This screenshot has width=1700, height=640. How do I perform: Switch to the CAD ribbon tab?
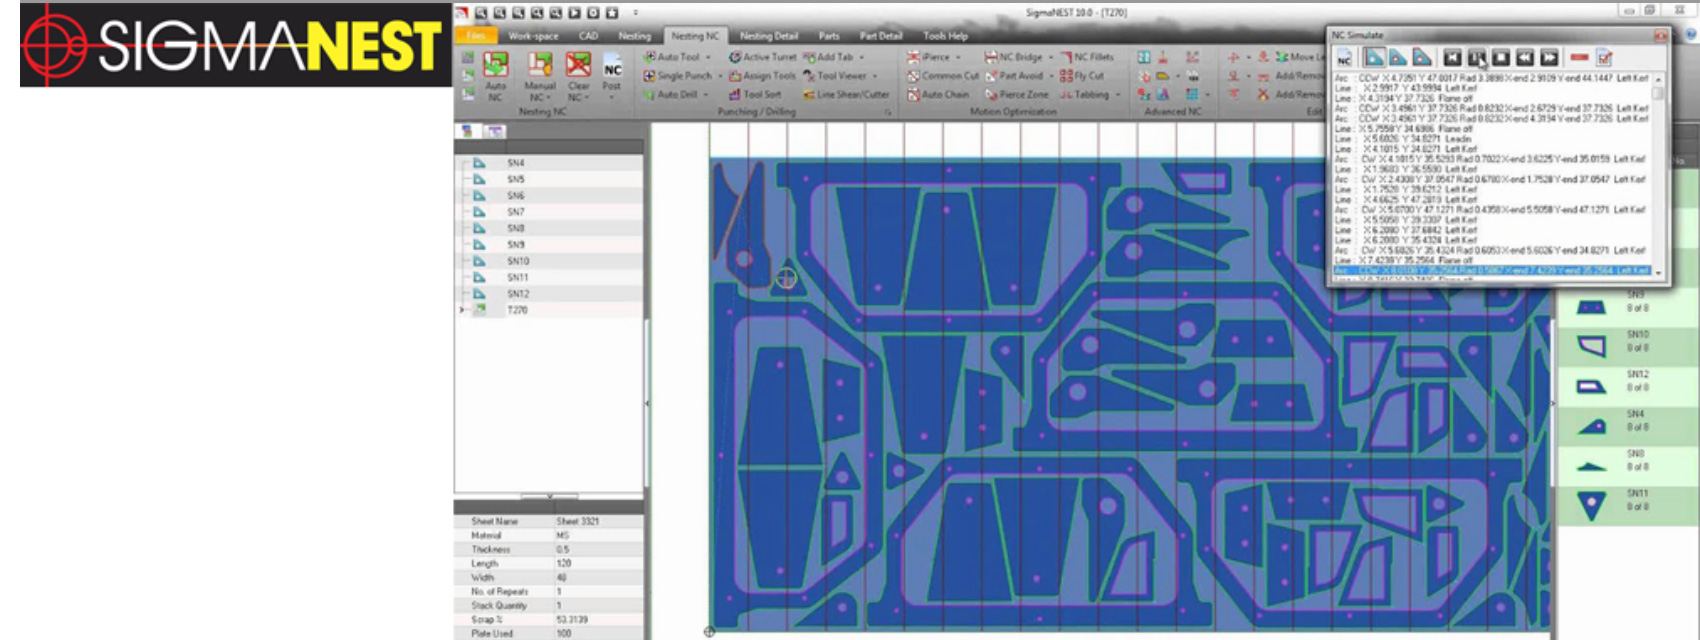(x=588, y=36)
